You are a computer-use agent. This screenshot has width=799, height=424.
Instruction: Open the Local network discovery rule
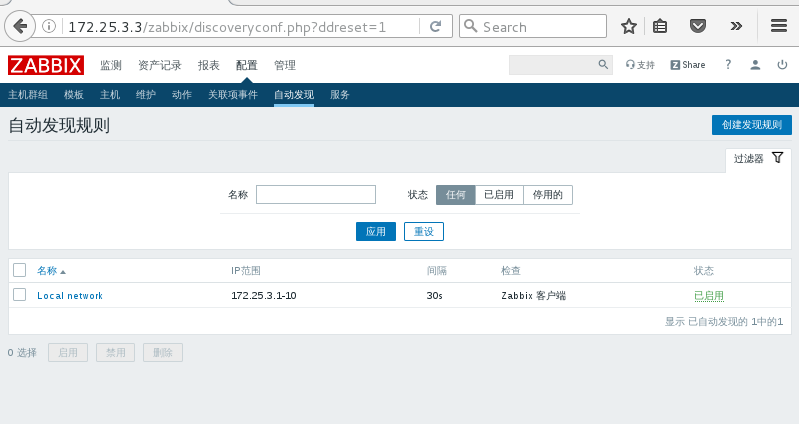(70, 296)
